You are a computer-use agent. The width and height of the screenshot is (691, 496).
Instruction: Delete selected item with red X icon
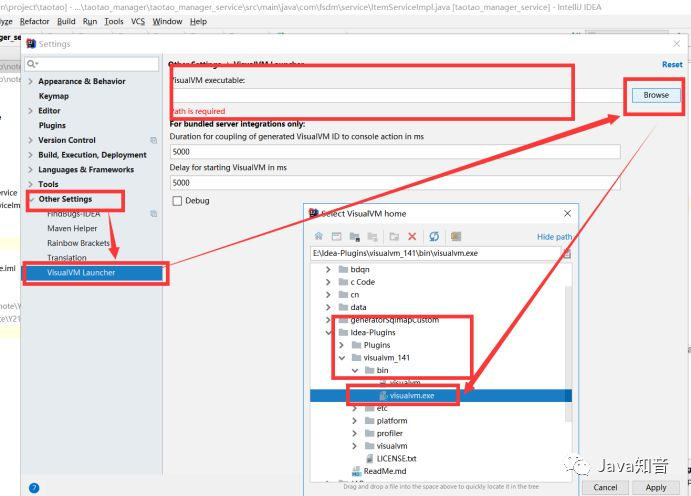(412, 237)
